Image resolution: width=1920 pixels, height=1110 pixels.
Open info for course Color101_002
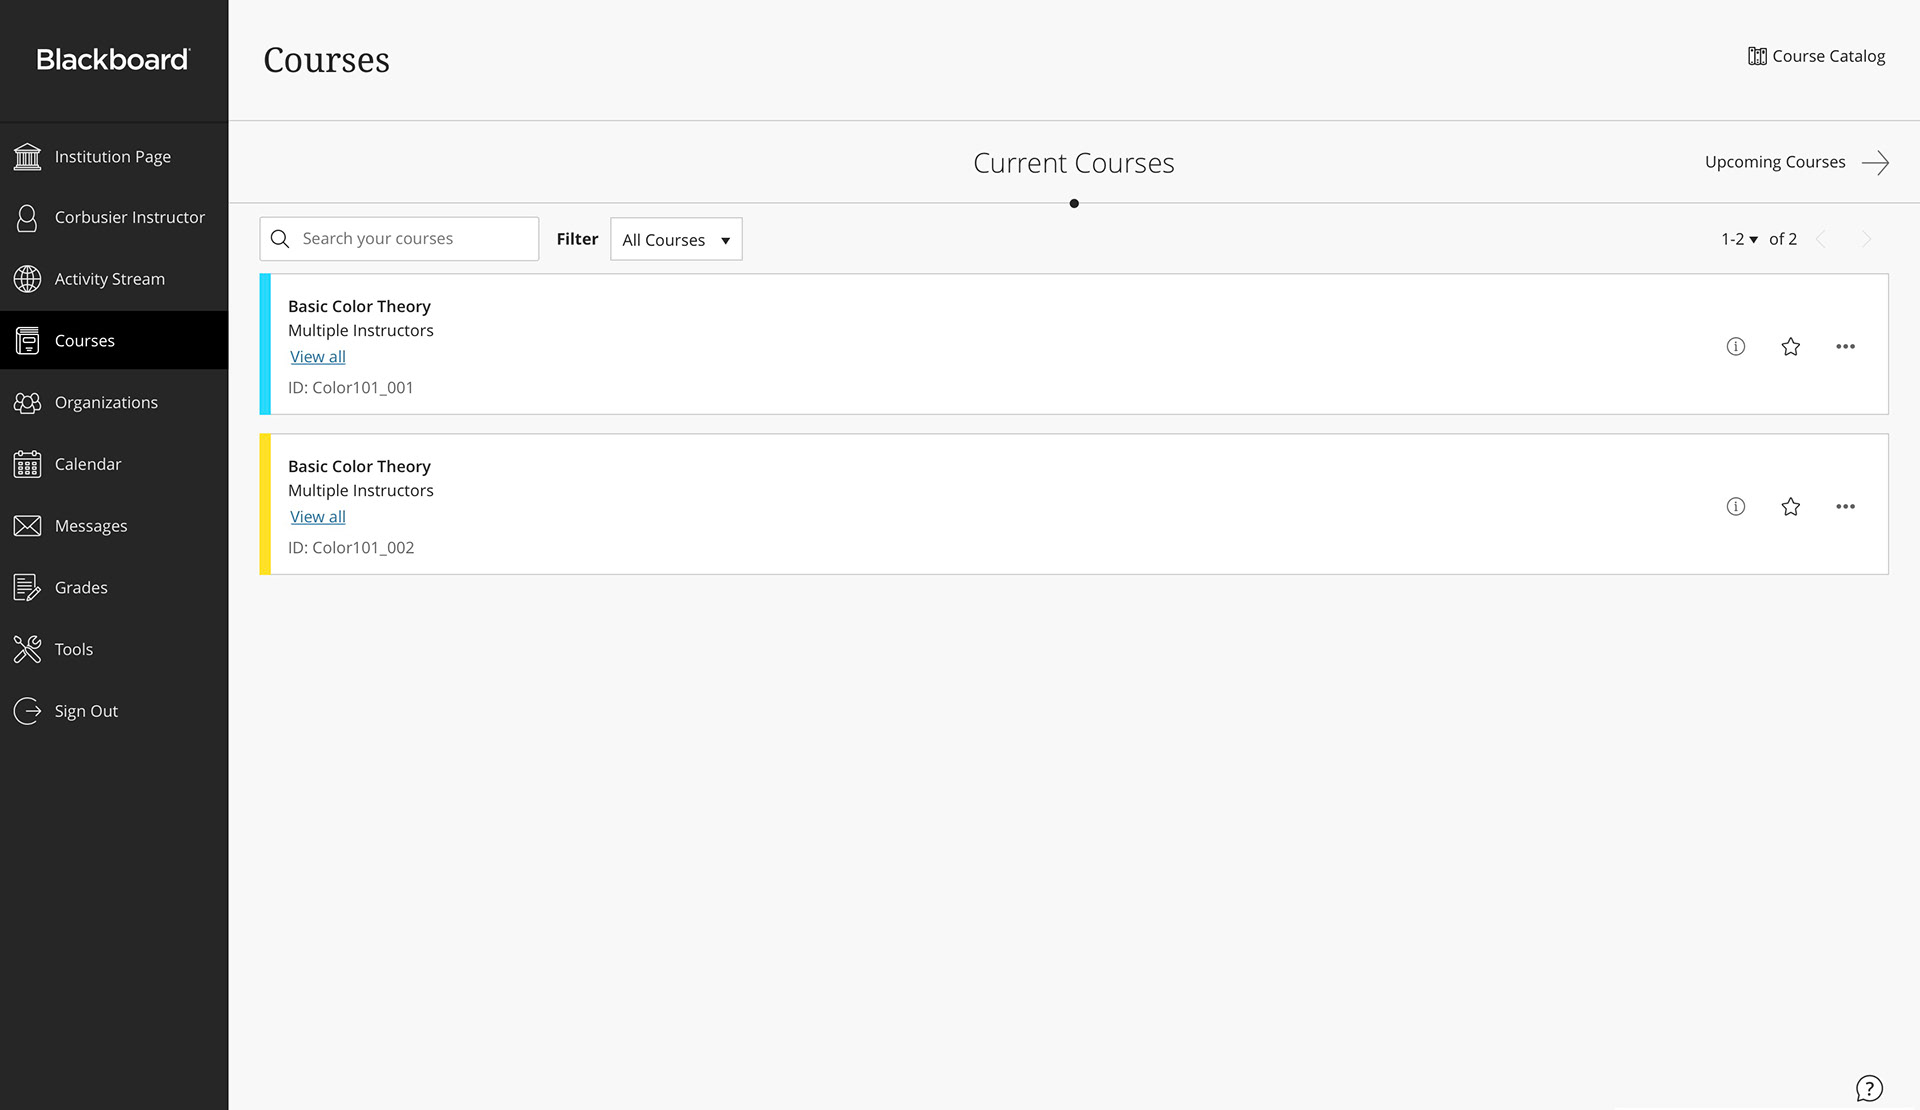[1736, 506]
